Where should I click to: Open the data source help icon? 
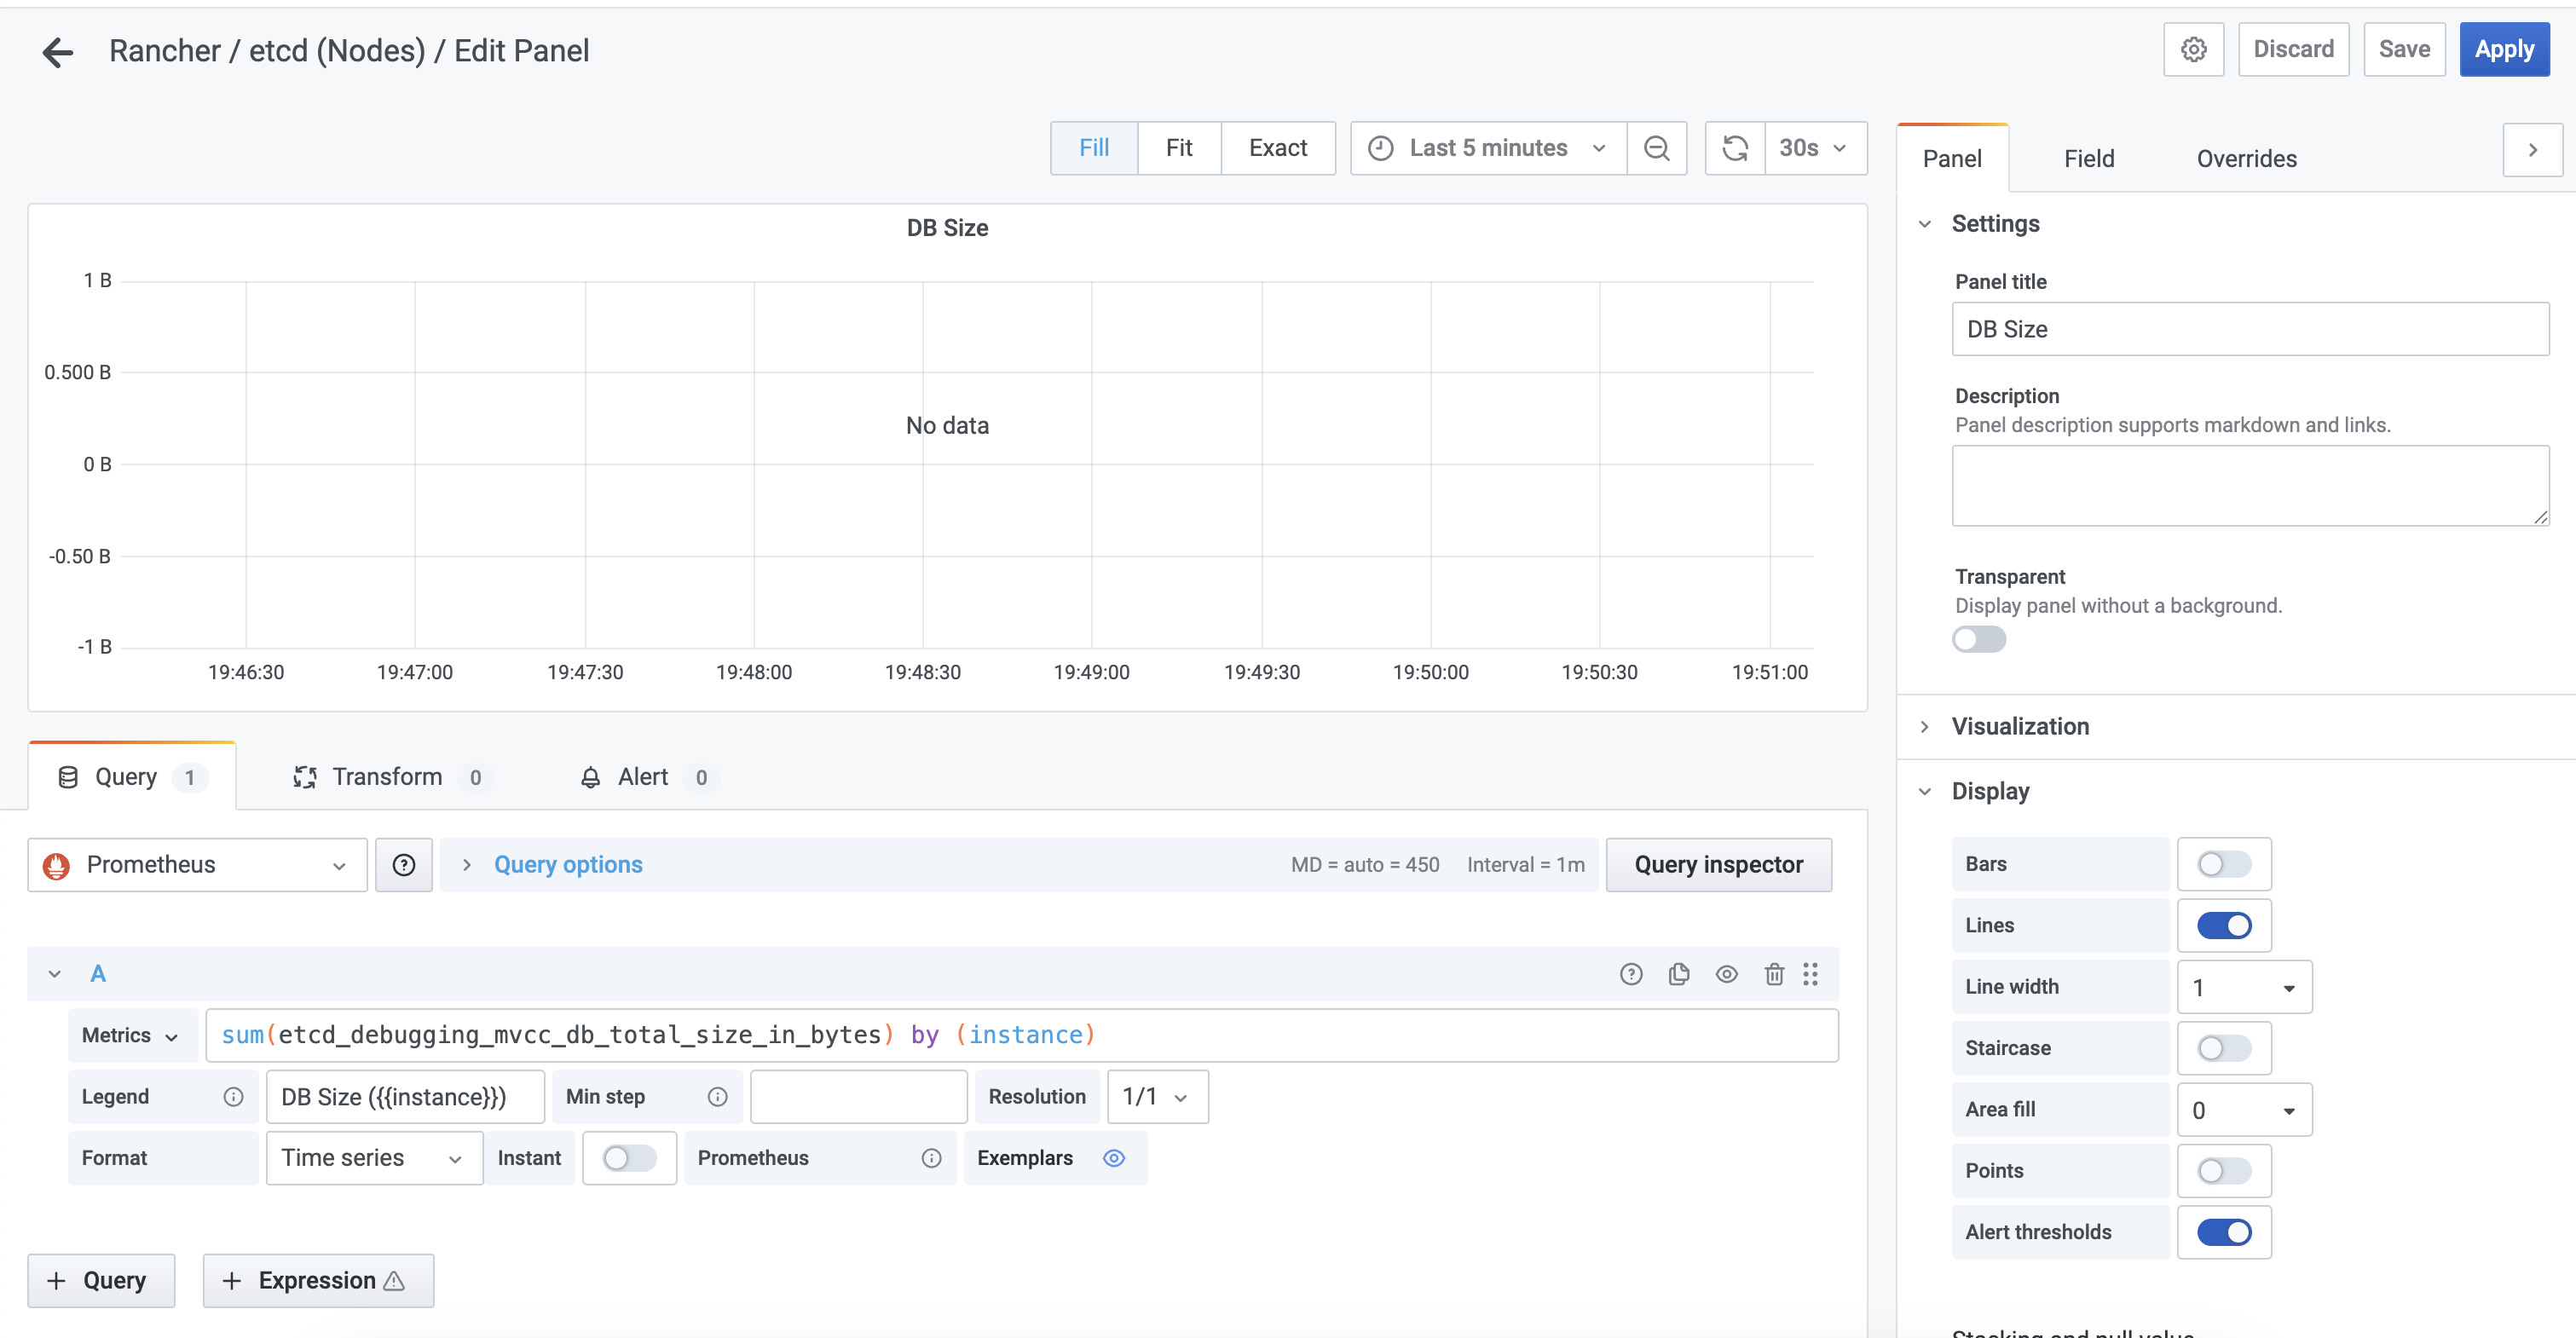404,864
